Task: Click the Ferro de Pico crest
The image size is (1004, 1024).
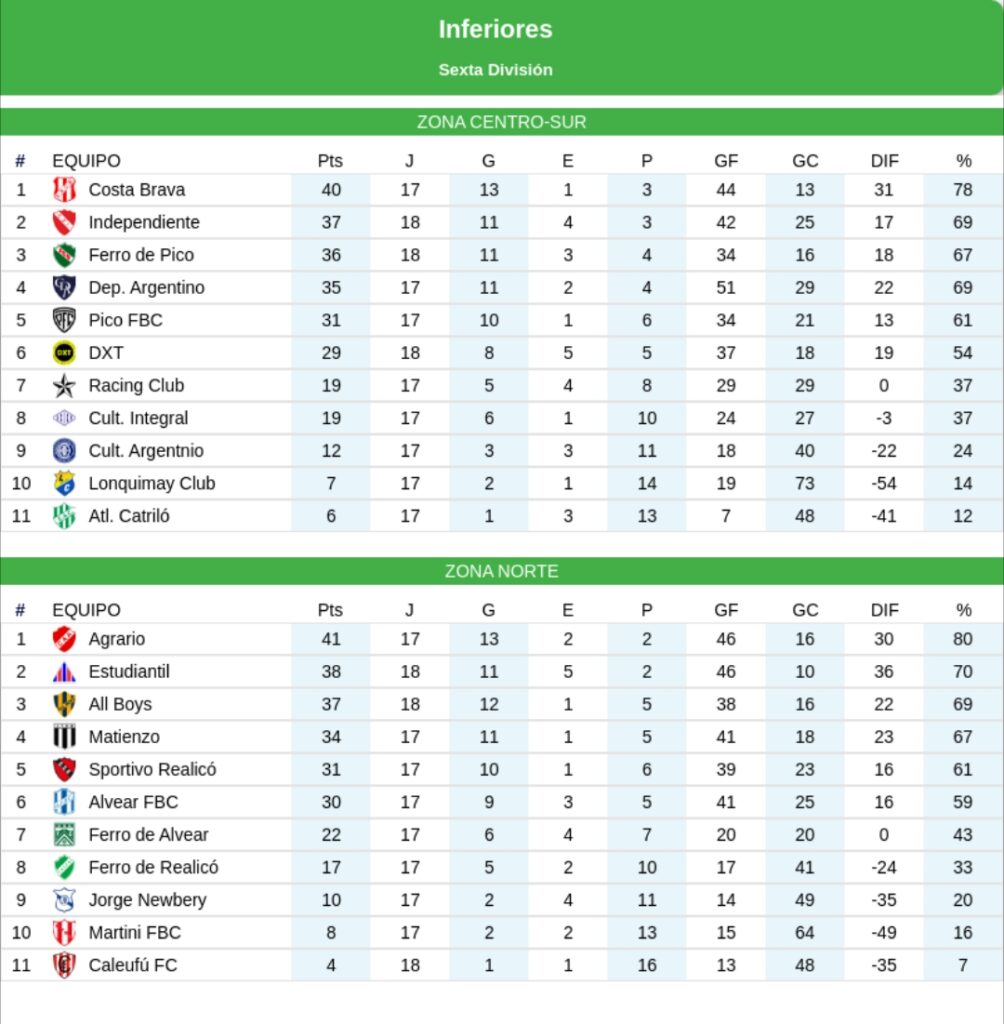Action: tap(64, 255)
